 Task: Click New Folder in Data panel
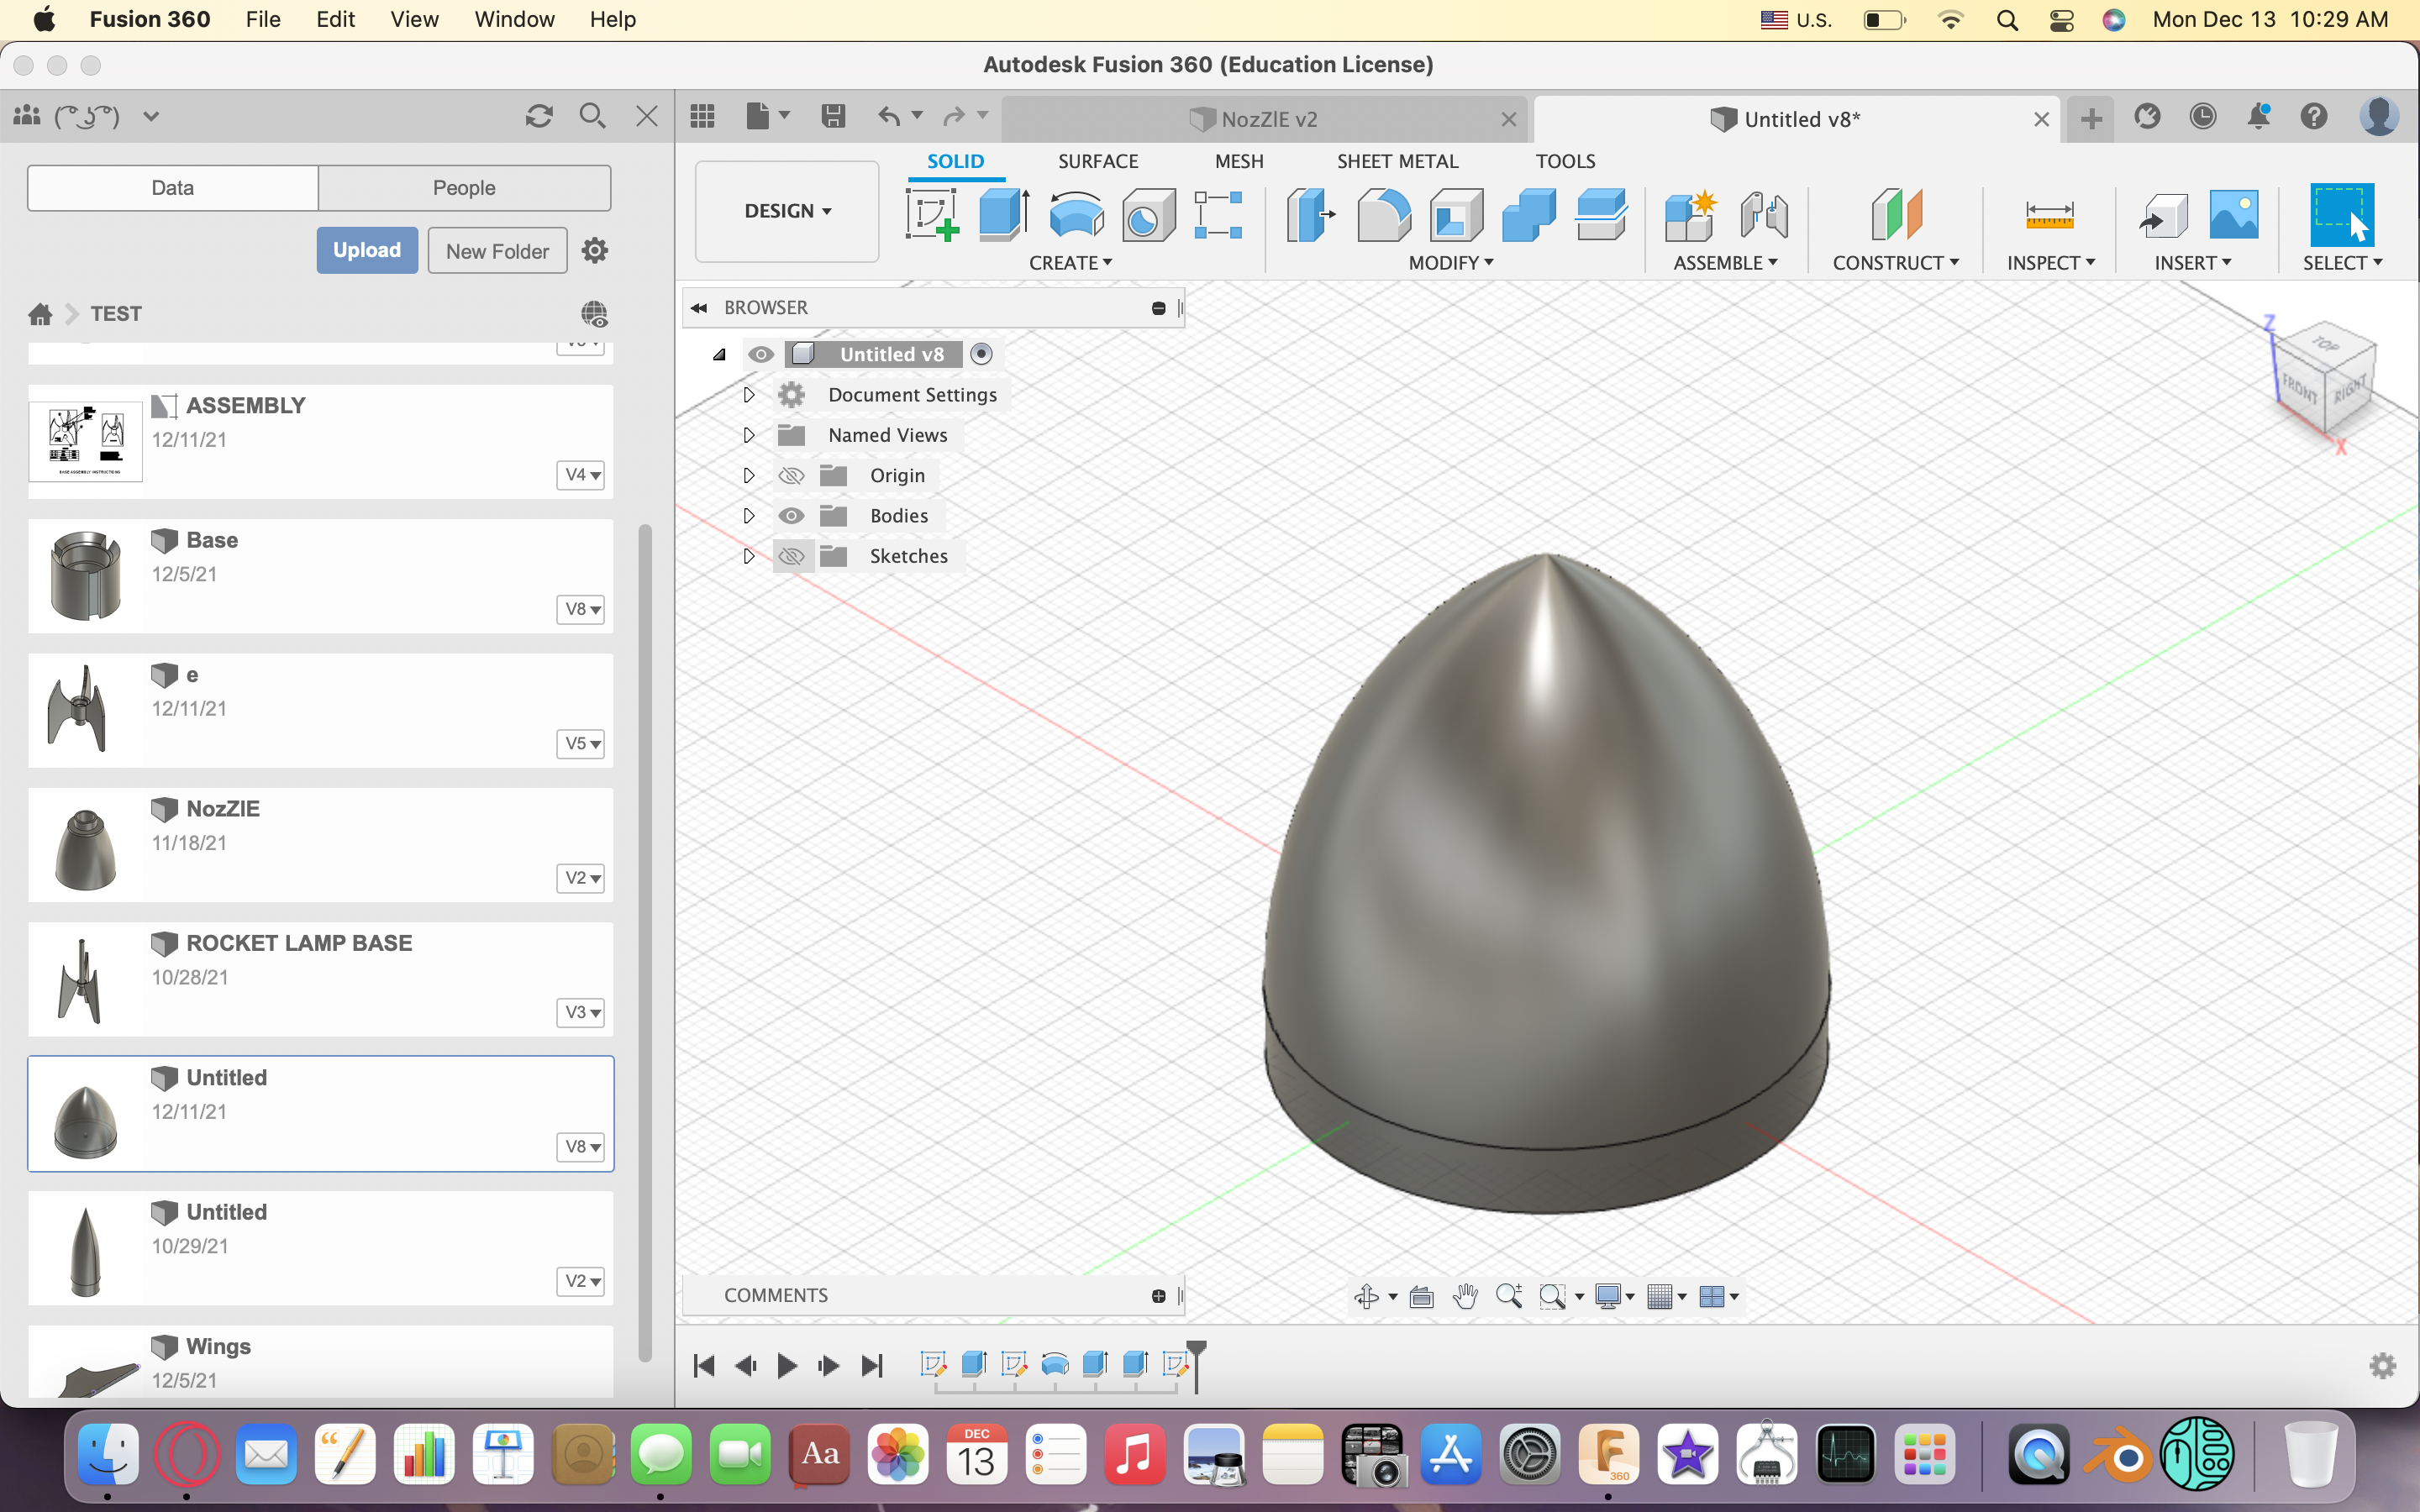pyautogui.click(x=495, y=249)
